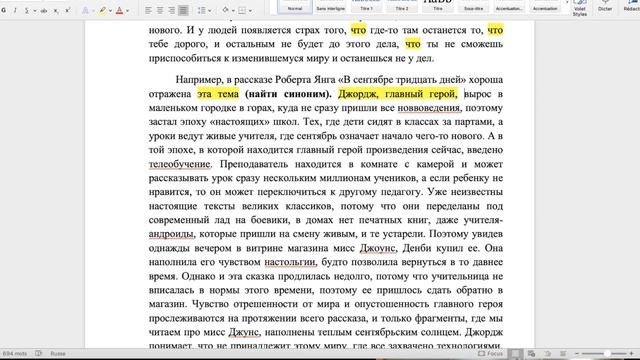Apply red font color
Image resolution: width=640 pixels, height=360 pixels.
(x=120, y=11)
